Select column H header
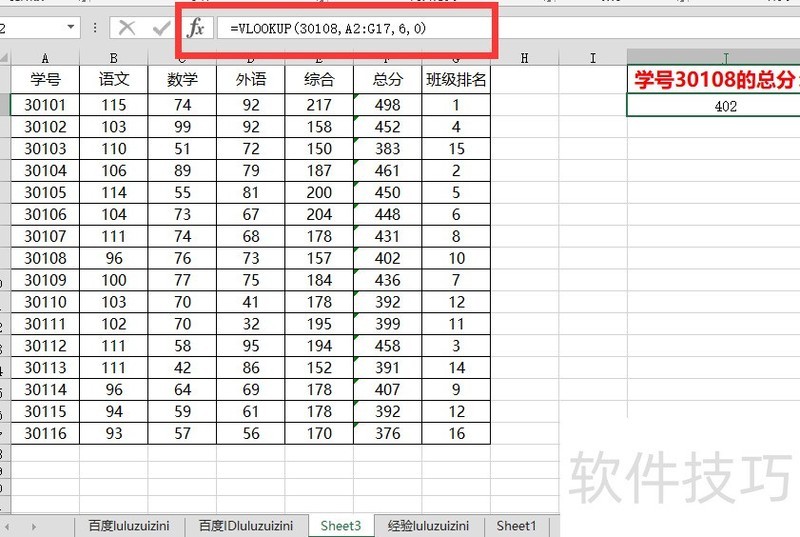Screen dimensions: 800x537 pos(525,59)
